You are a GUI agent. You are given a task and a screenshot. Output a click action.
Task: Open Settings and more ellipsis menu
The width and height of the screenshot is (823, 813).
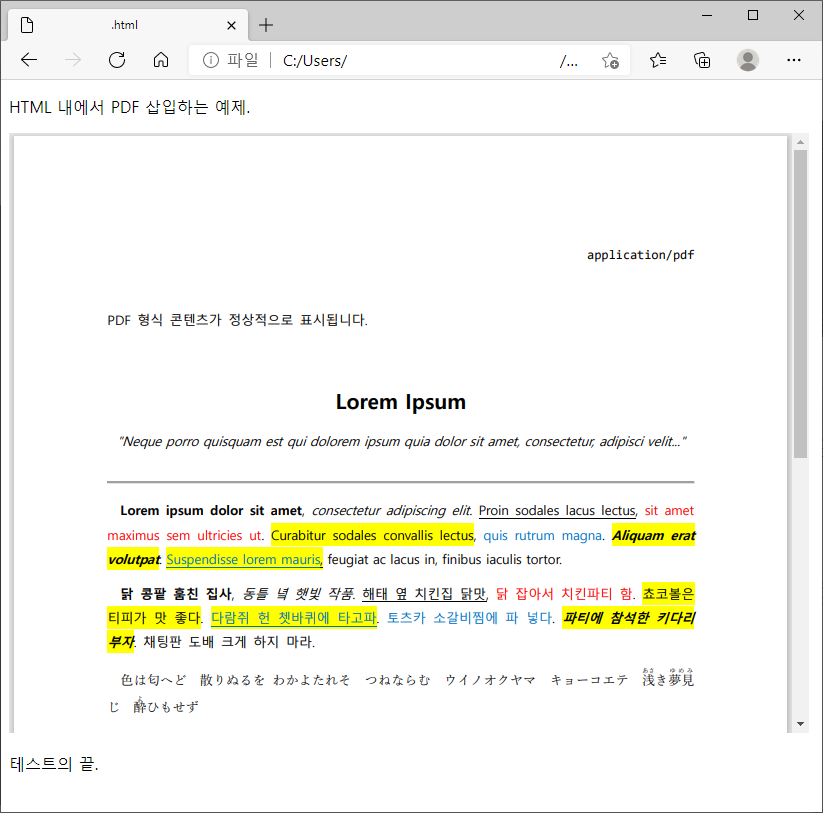pos(794,60)
